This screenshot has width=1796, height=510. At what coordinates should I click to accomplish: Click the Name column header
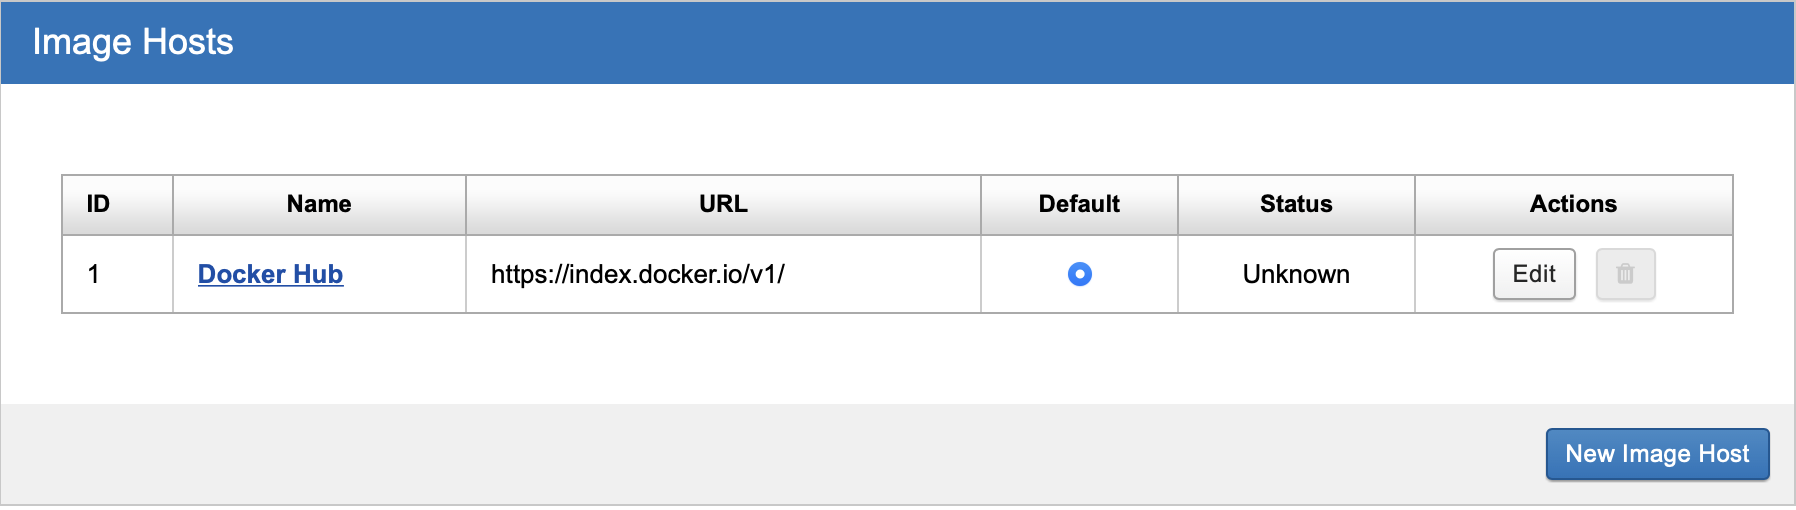click(319, 204)
